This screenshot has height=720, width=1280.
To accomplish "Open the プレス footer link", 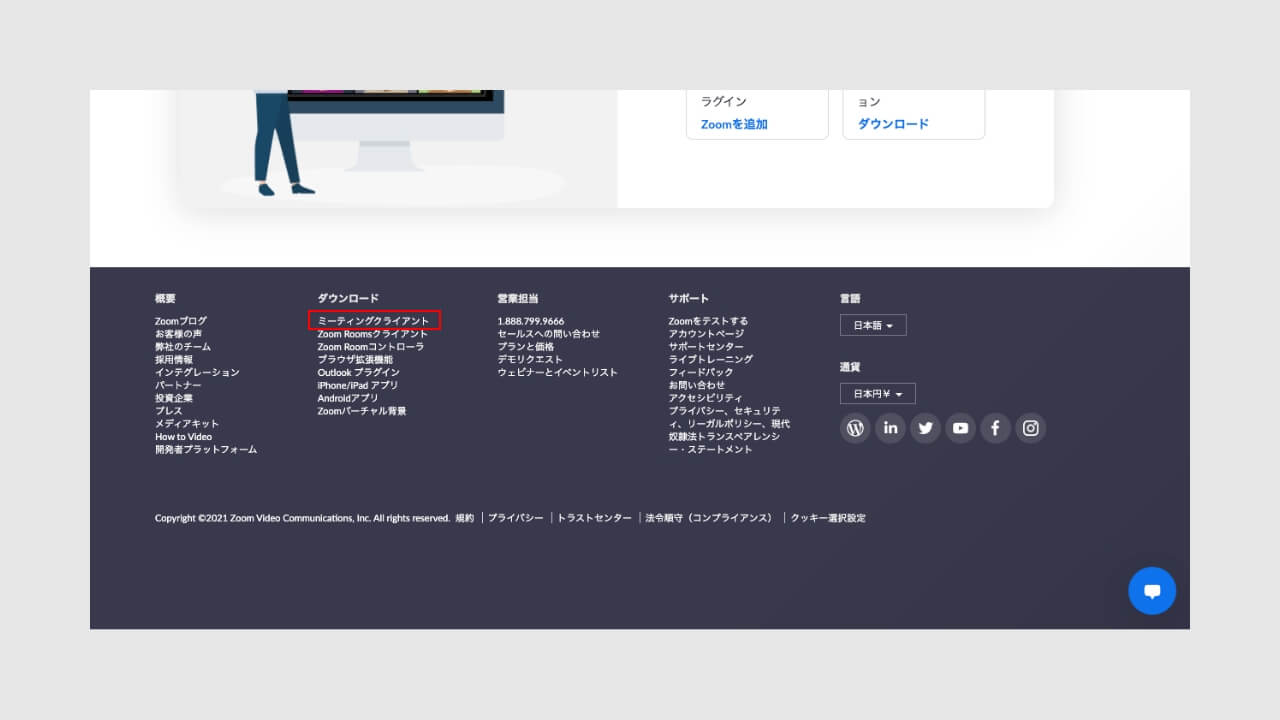I will [169, 411].
